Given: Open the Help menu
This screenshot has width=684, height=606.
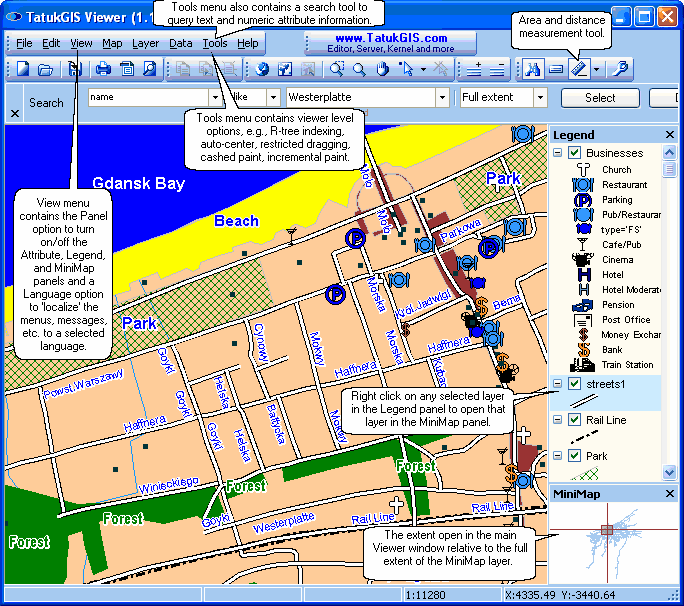Looking at the screenshot, I should coord(248,43).
